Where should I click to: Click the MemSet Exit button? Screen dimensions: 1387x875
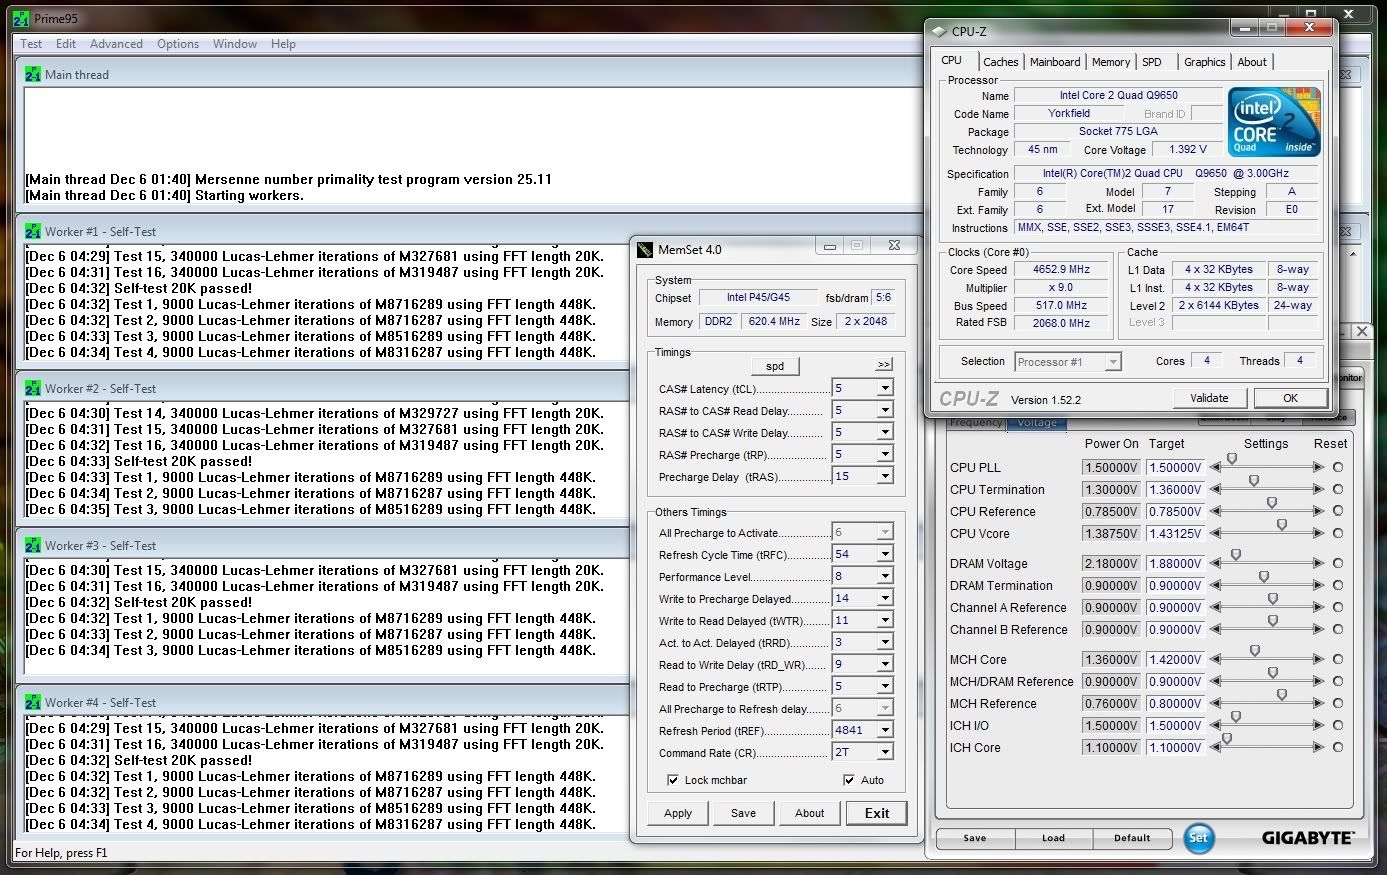[877, 813]
